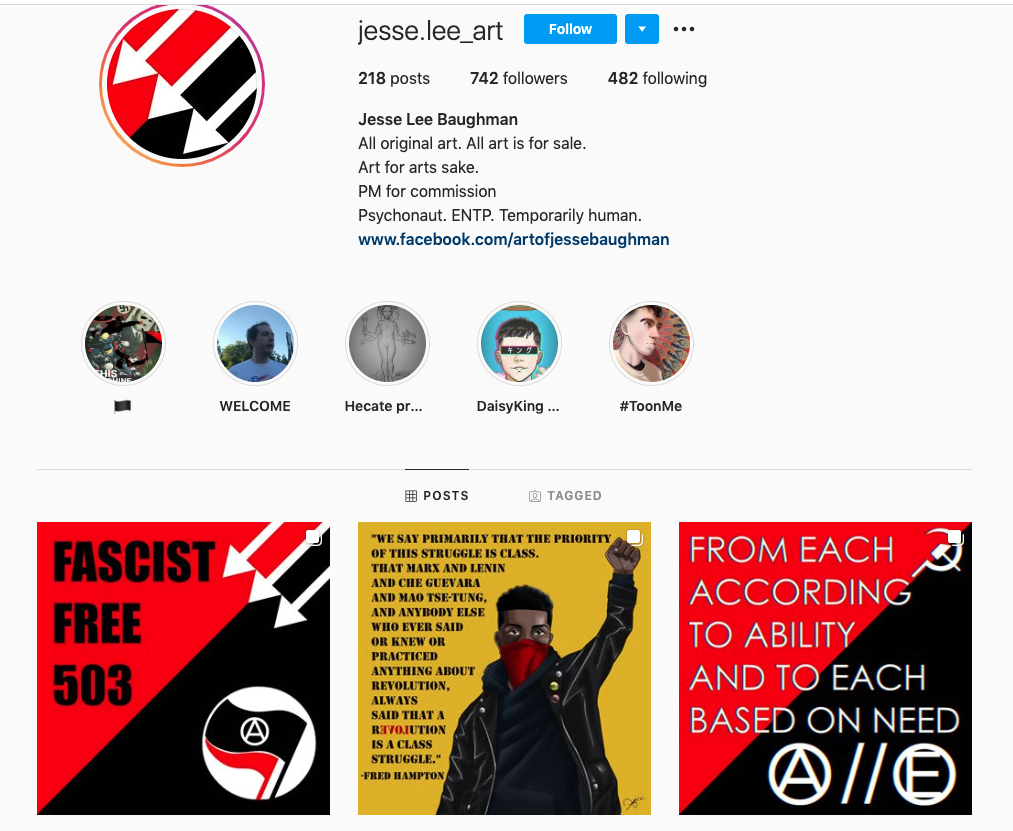The height and width of the screenshot is (831, 1013).
Task: Follow the jesse.lee_art account
Action: [x=570, y=29]
